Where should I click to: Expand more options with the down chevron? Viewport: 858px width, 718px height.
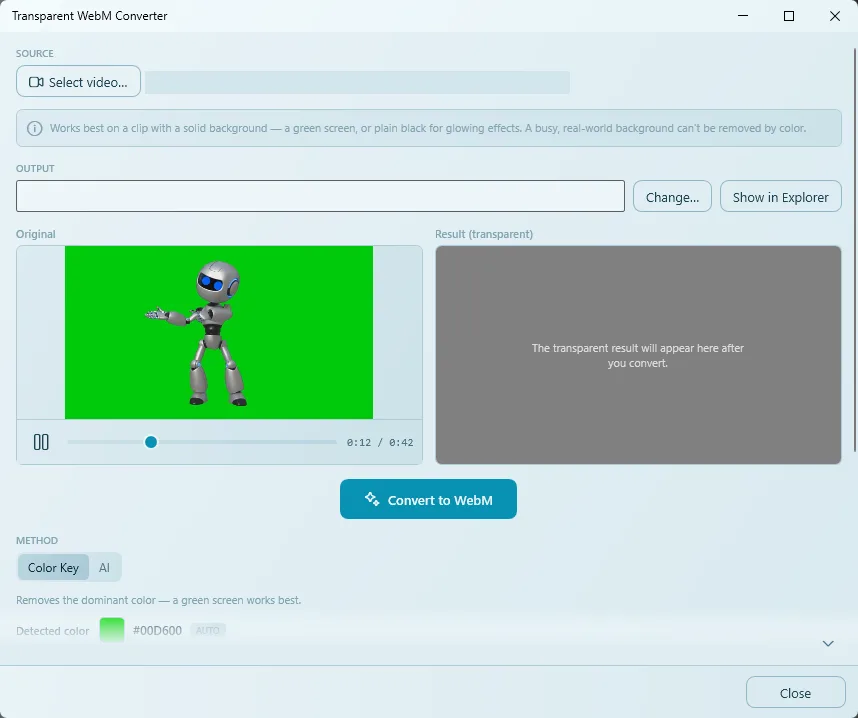point(828,644)
